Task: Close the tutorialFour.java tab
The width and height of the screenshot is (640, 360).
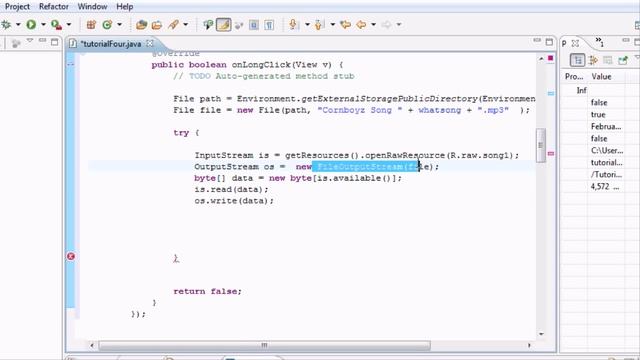Action: coord(150,43)
